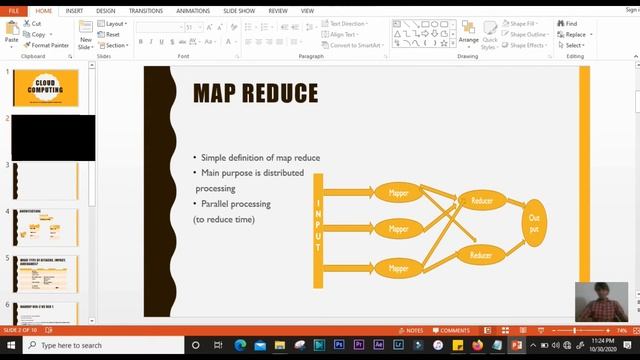Viewport: 640px width, 360px height.
Task: Select the triangle shape in gallery
Action: 397,33
